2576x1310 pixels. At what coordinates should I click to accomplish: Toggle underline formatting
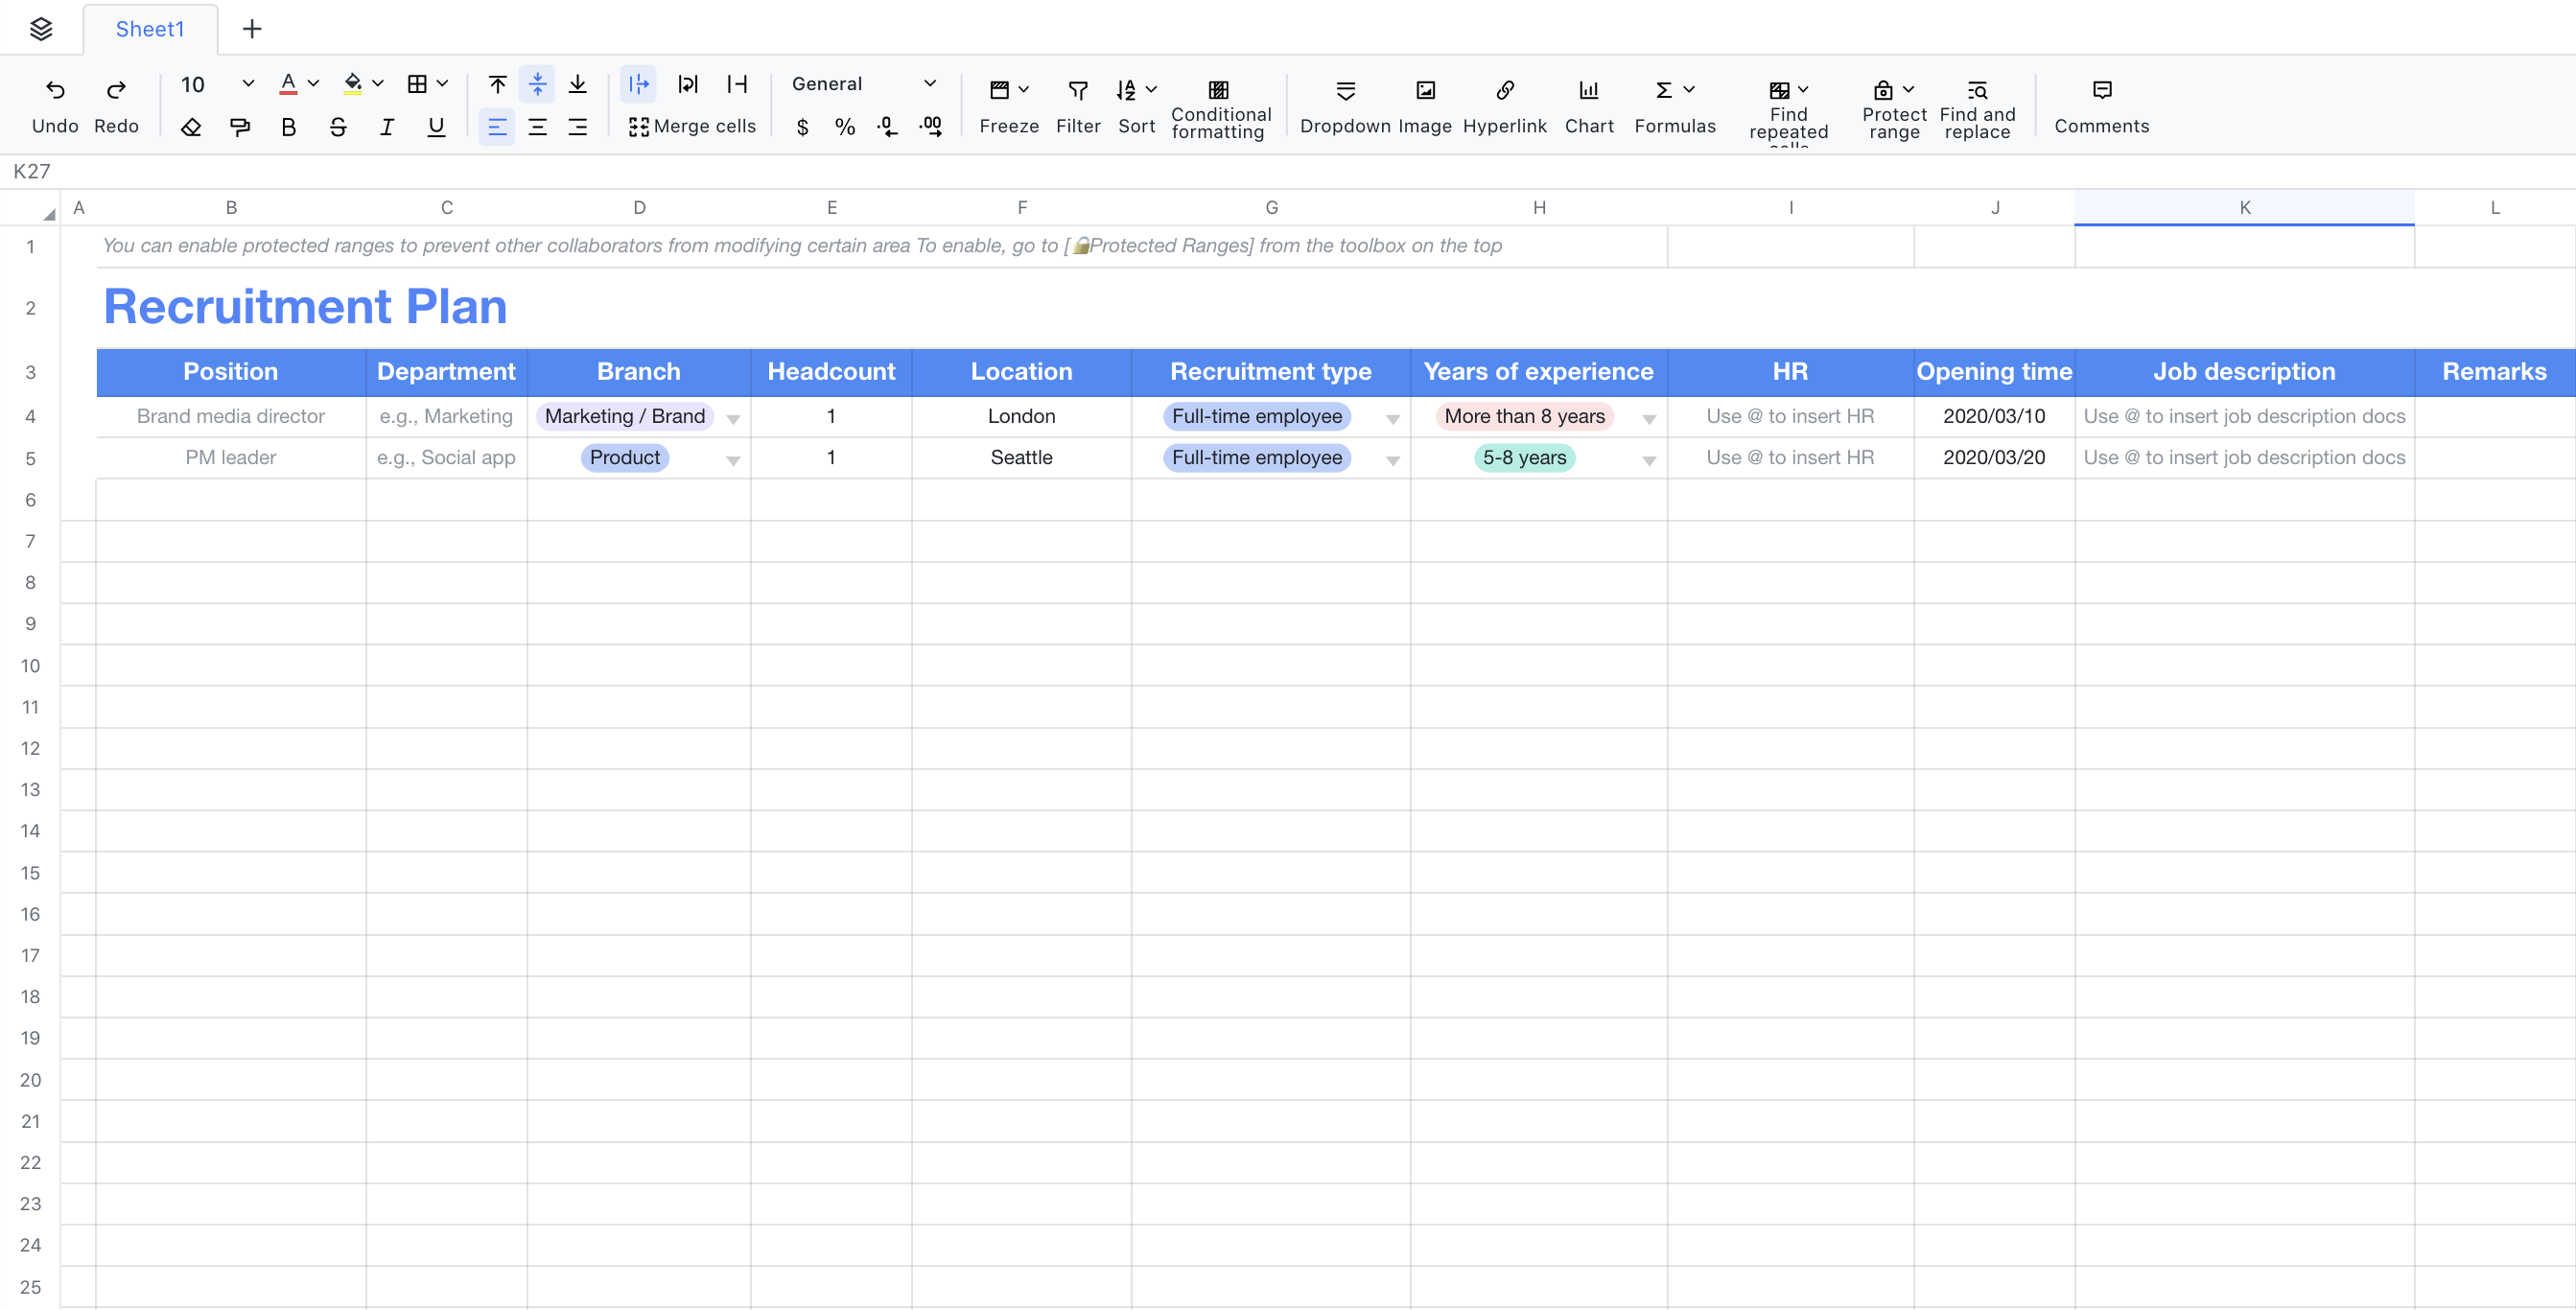pyautogui.click(x=436, y=127)
